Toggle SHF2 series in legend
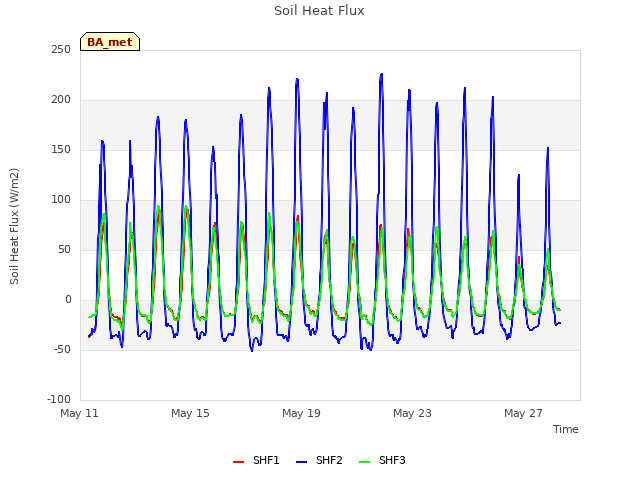 [319, 460]
